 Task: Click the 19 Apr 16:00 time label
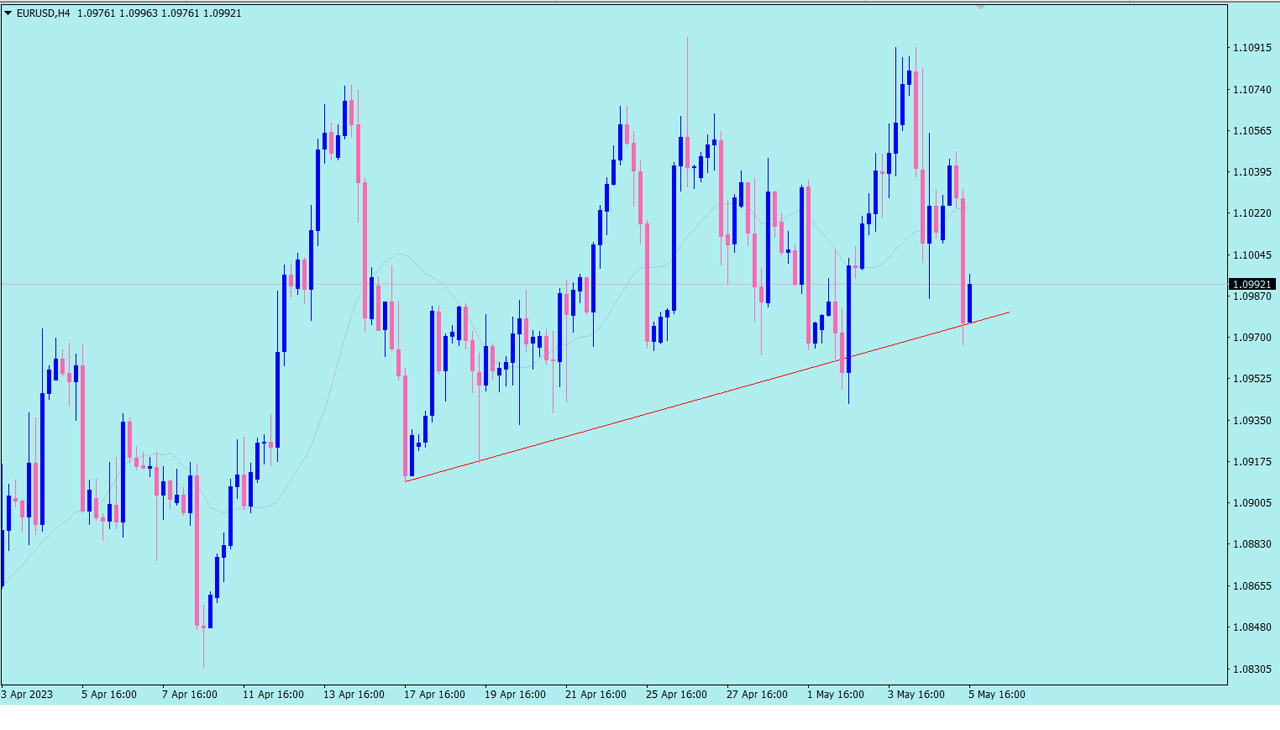click(515, 694)
